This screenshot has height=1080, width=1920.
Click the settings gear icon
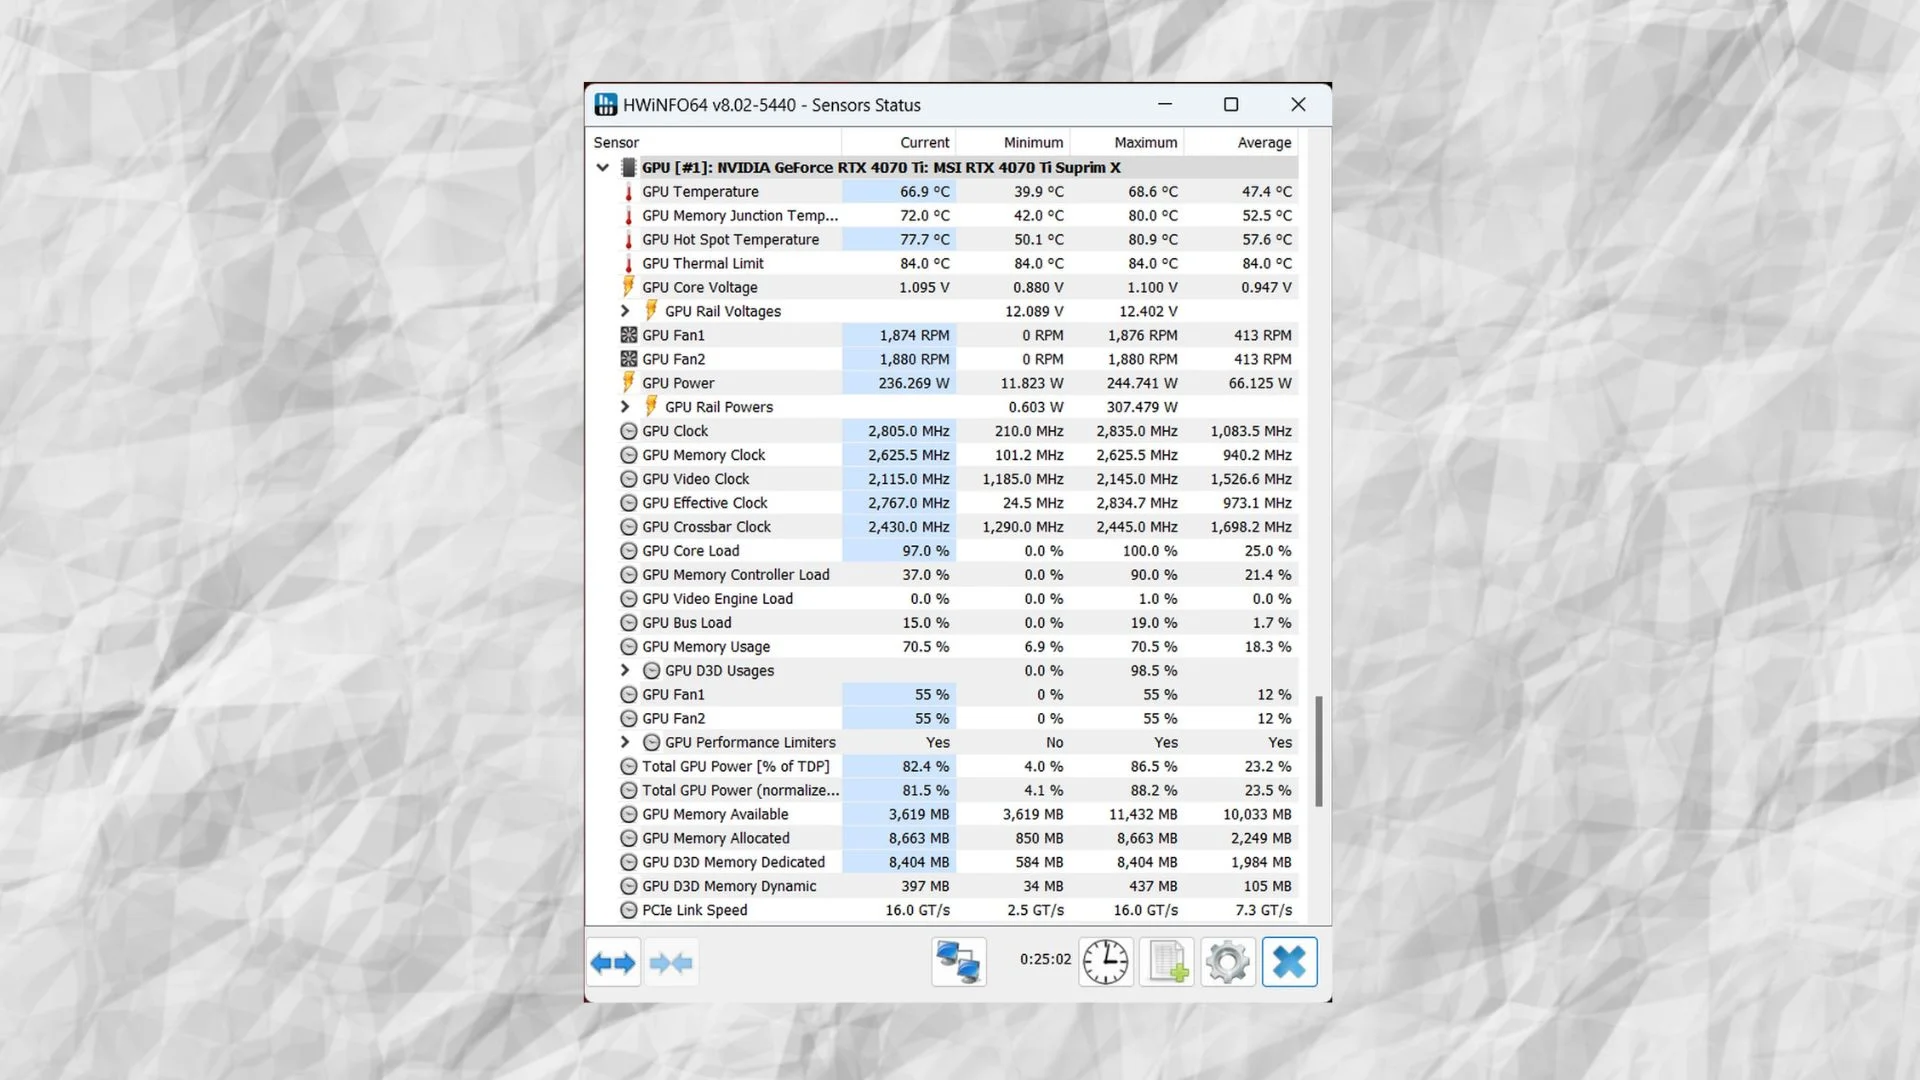(1226, 961)
